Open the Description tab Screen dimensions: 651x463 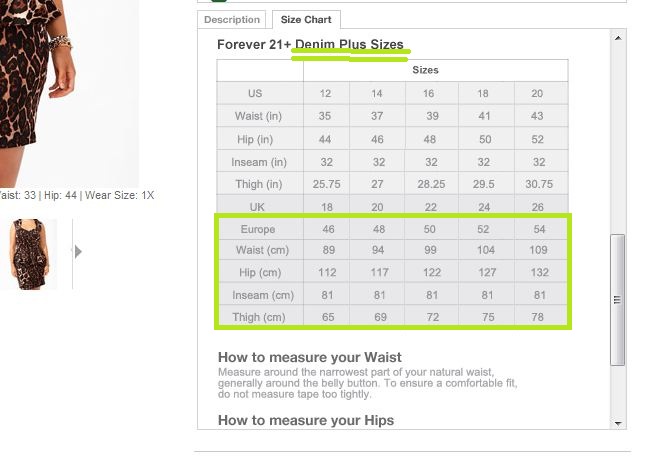231,20
